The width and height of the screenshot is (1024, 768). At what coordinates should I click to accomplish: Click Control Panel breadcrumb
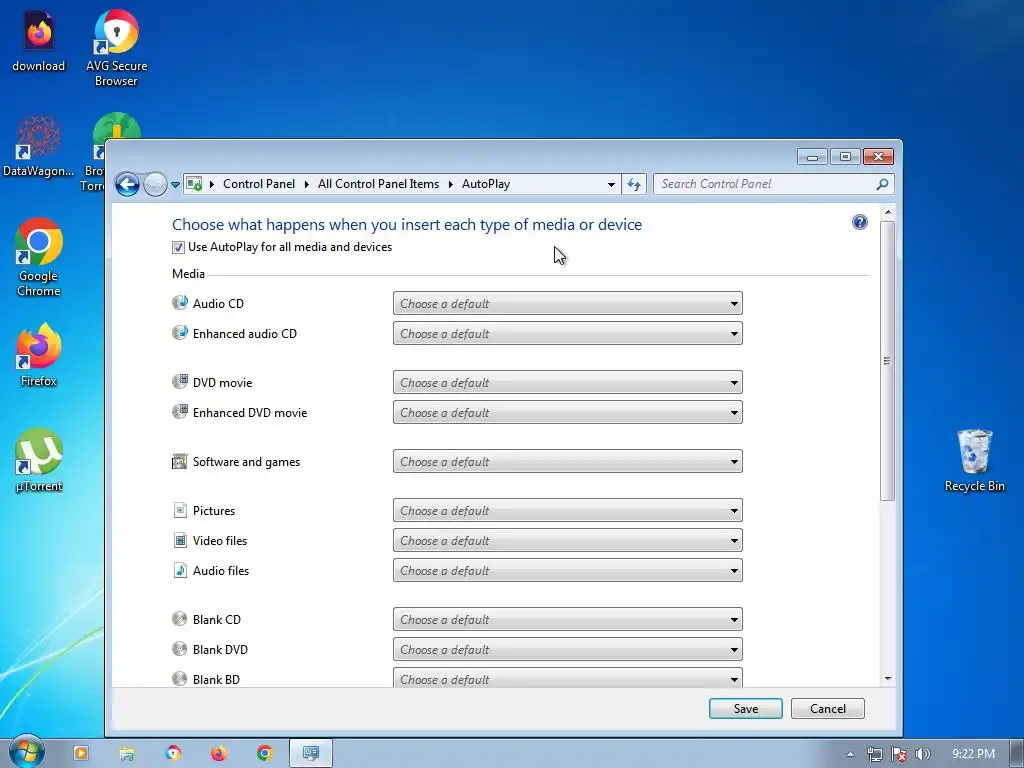(259, 184)
